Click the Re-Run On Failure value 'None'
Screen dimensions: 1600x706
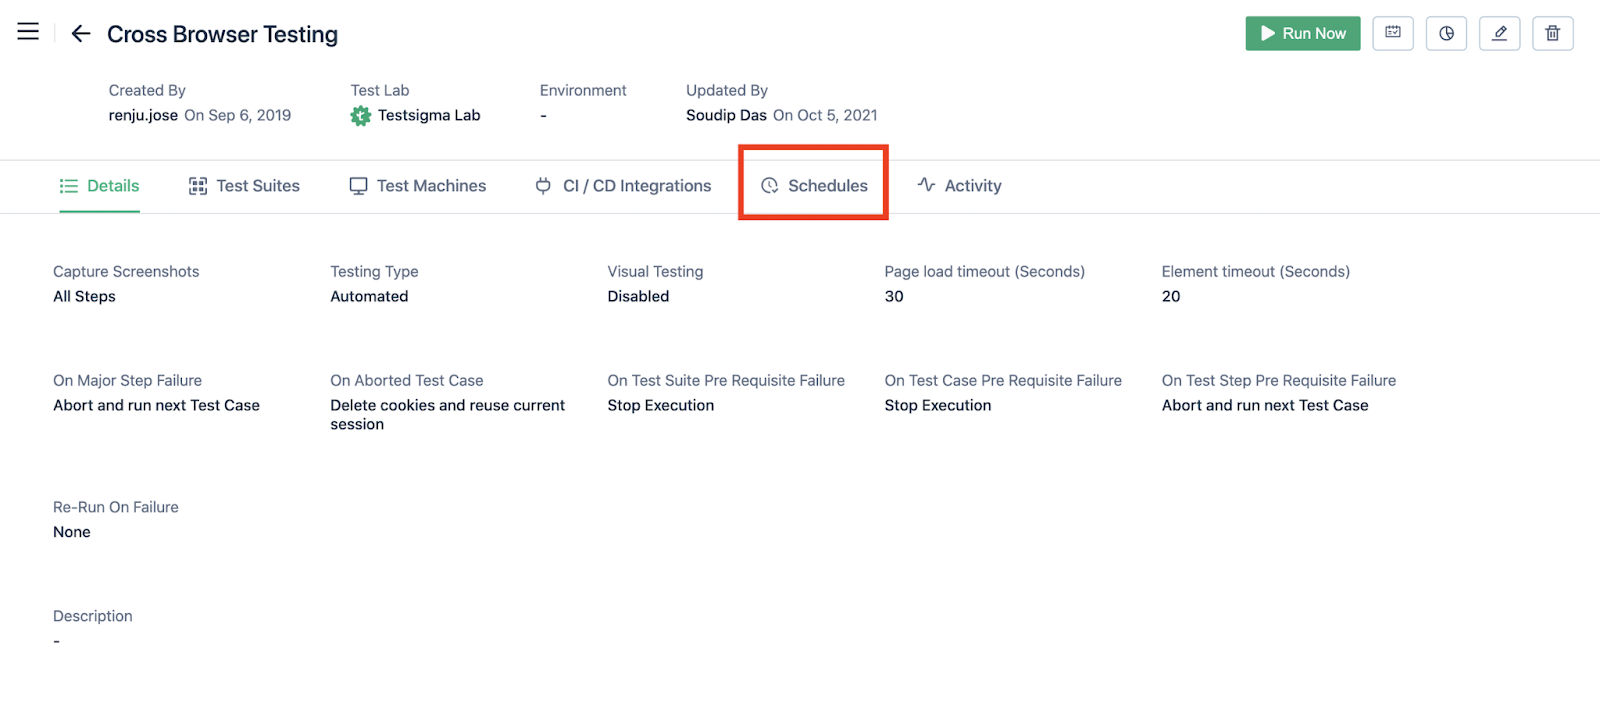(72, 532)
